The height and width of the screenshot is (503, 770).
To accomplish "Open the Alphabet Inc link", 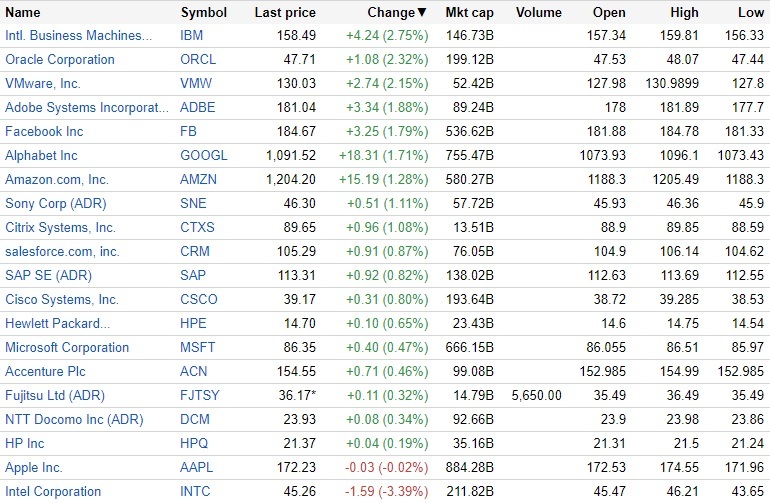I will 41,155.
